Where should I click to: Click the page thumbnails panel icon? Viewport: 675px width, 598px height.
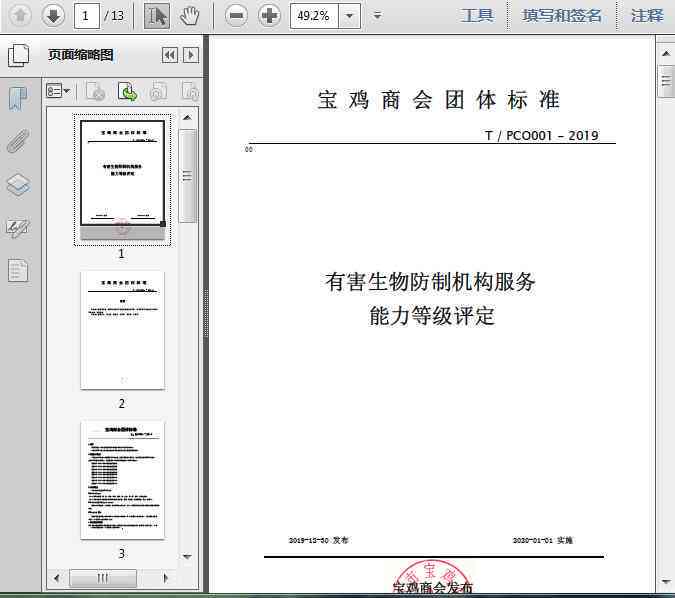point(19,55)
